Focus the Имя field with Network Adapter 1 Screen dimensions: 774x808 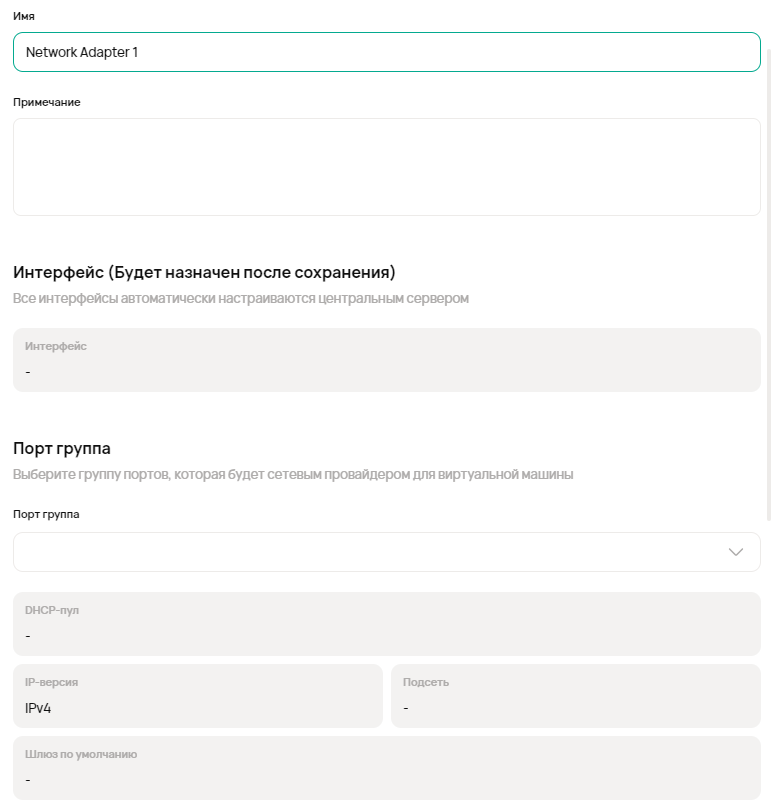coord(386,52)
